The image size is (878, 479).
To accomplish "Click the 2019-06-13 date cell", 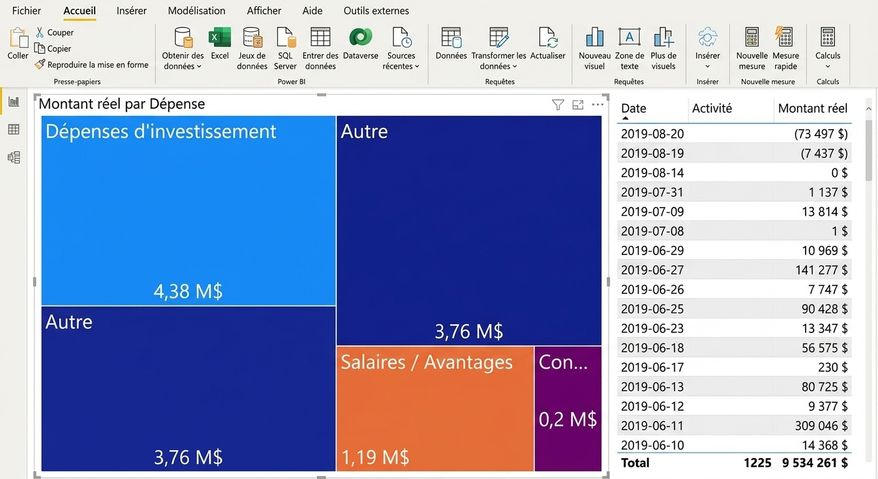I will (652, 387).
